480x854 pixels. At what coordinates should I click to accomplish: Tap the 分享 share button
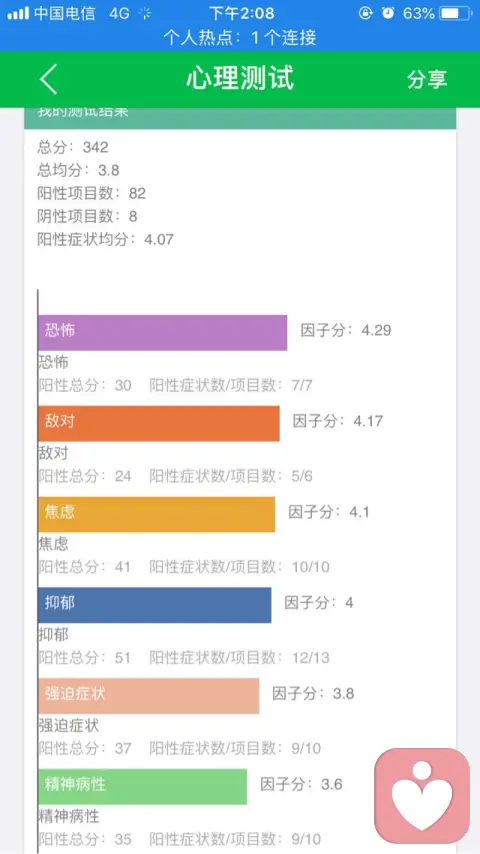click(x=427, y=79)
